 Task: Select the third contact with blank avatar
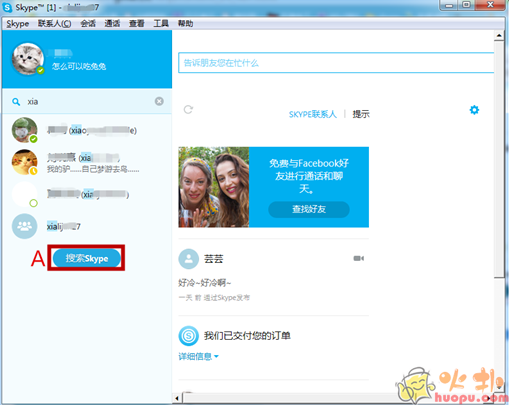point(87,194)
